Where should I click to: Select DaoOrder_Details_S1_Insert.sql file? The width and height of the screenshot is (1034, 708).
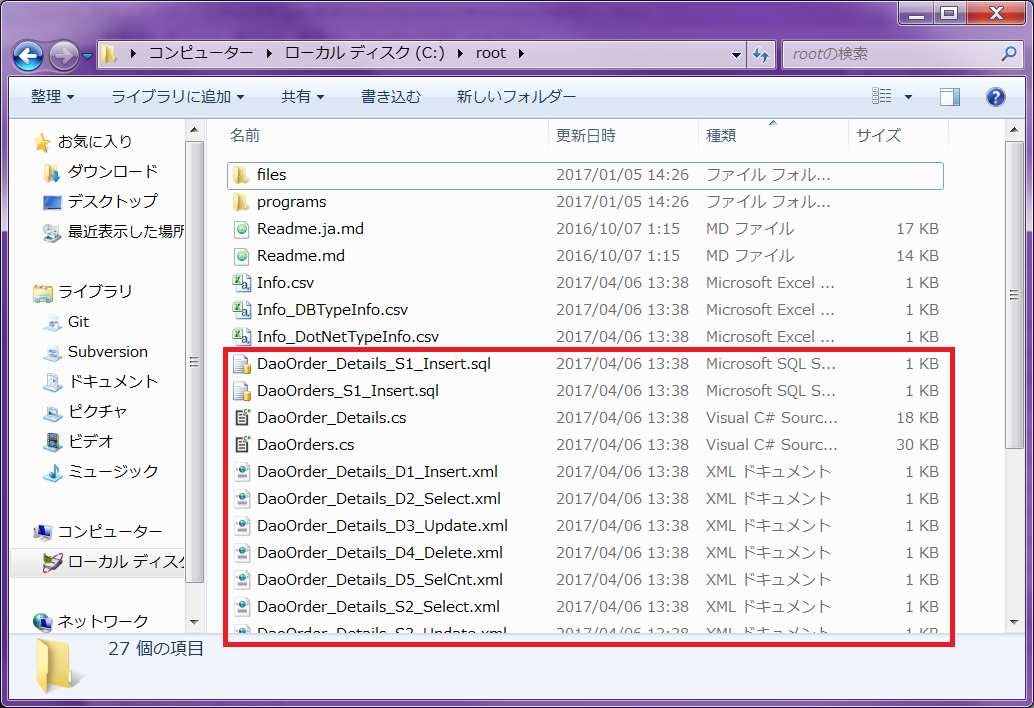373,364
